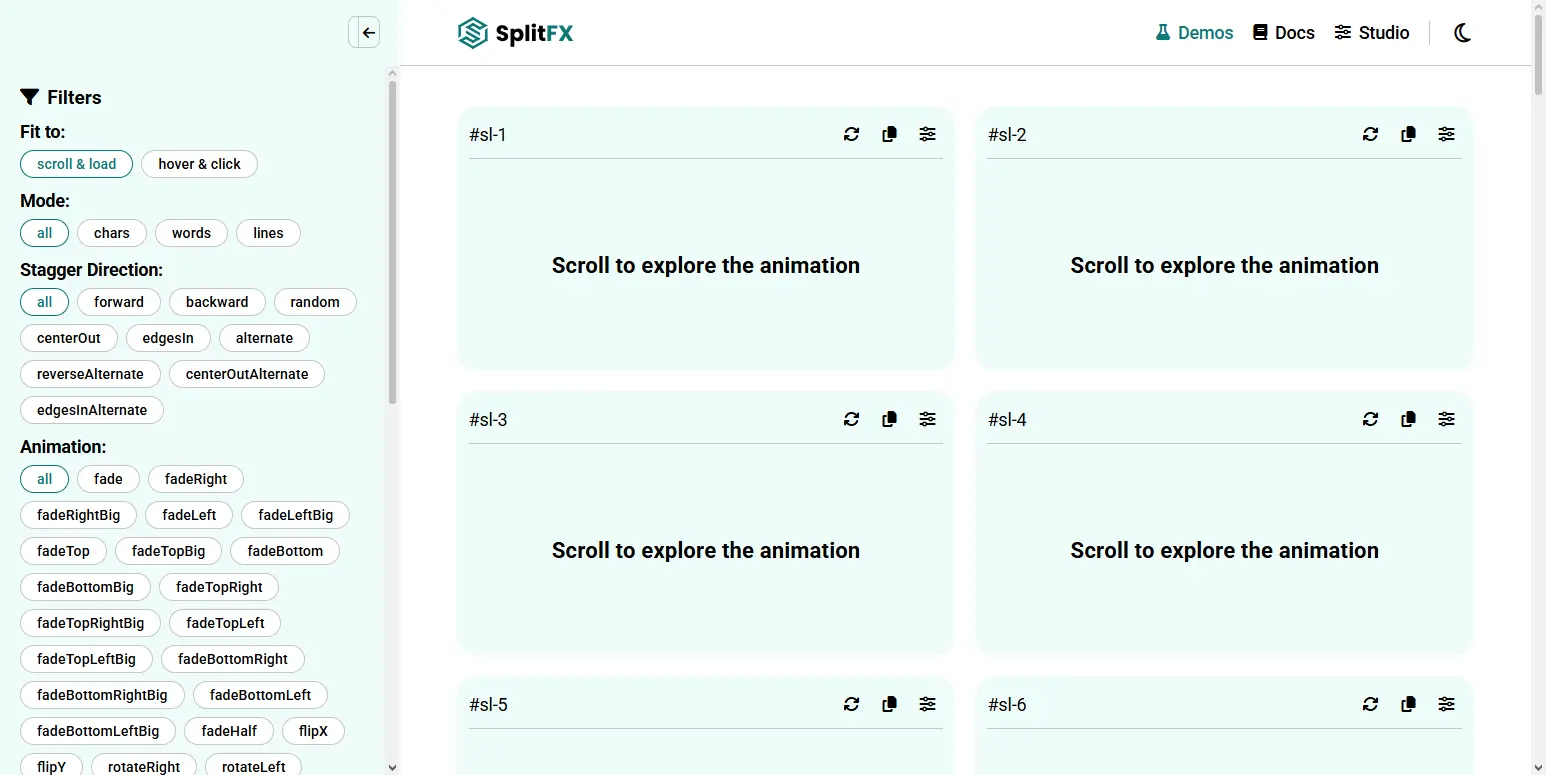Click the SplitFX logo

pyautogui.click(x=515, y=33)
